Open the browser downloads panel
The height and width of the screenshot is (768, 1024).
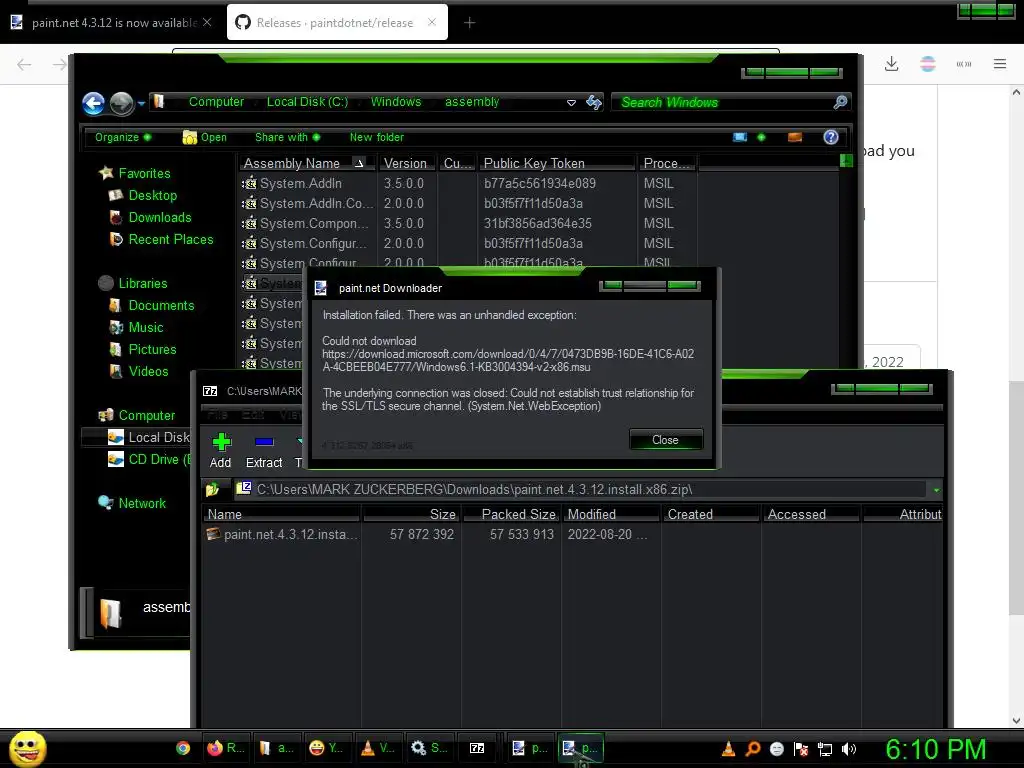[891, 63]
